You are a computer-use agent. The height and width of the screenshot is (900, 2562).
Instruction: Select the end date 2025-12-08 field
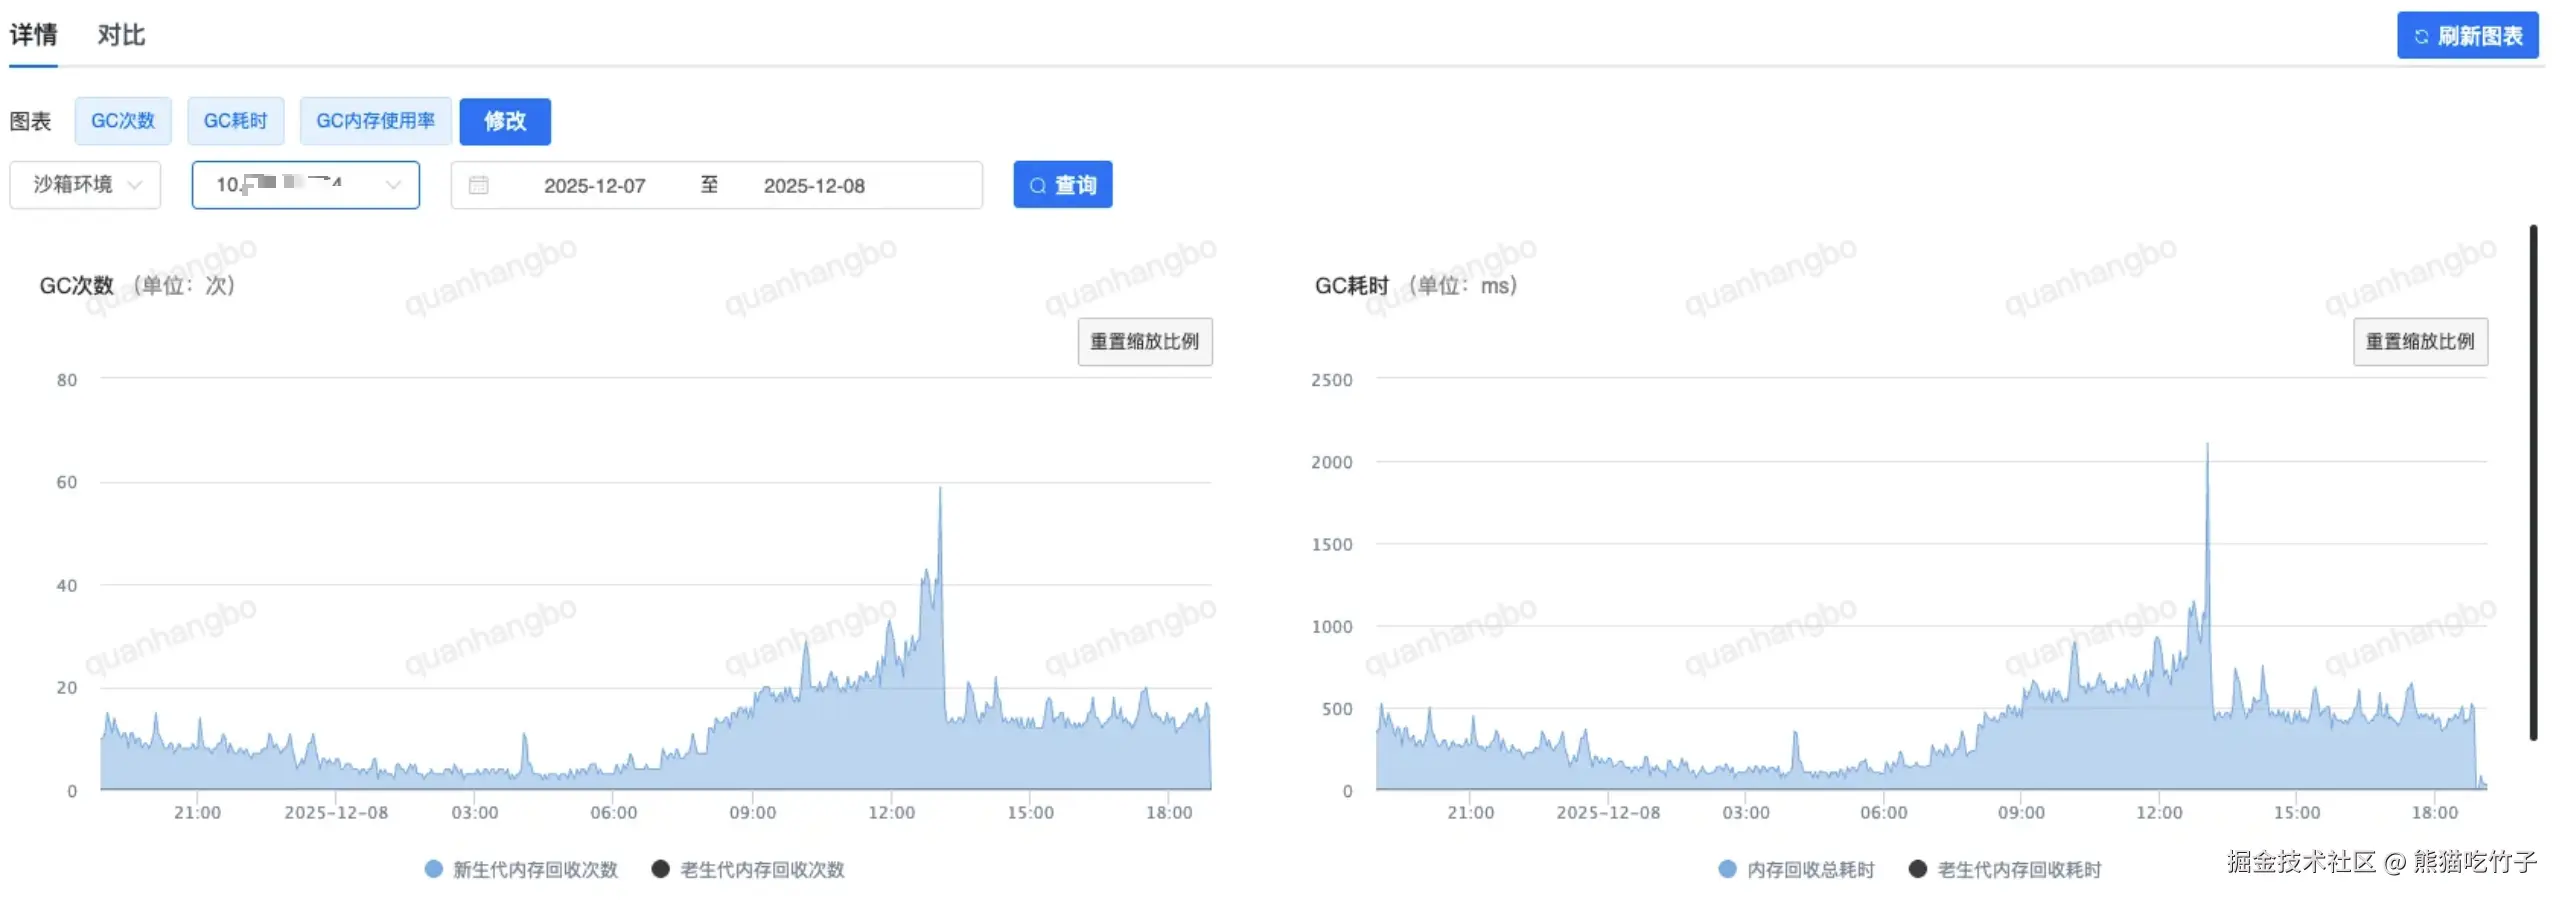814,186
